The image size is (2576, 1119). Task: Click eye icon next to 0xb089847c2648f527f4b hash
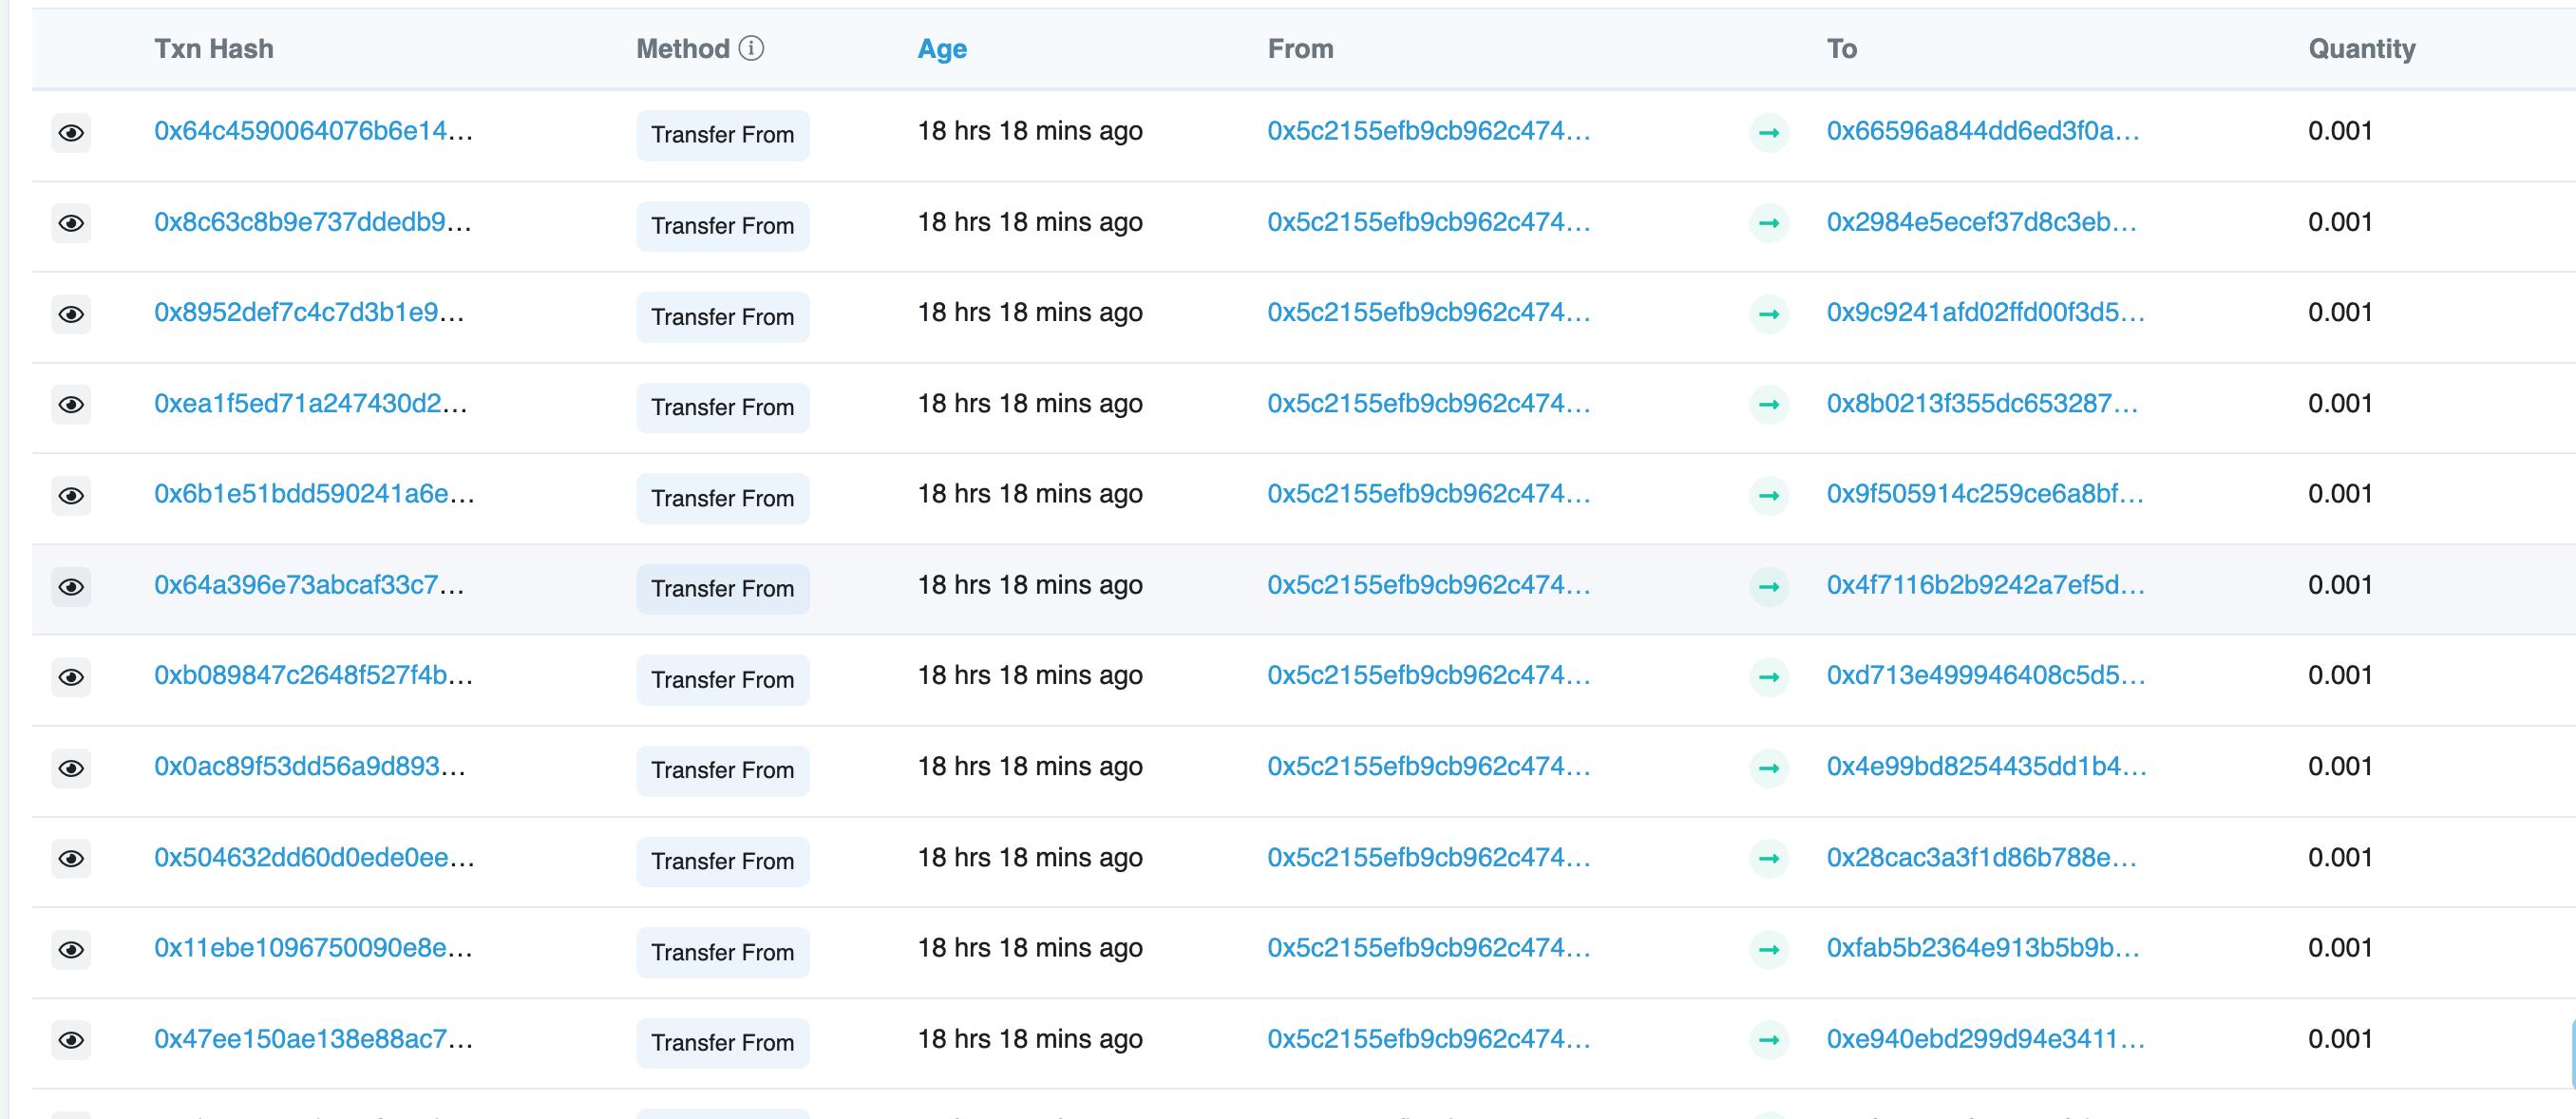(71, 677)
